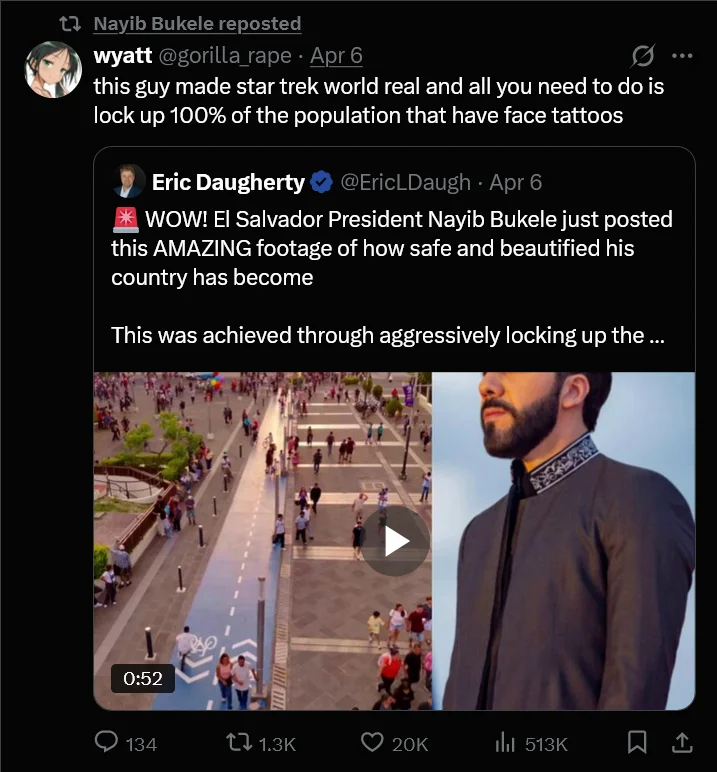717x772 pixels.
Task: Open the "Nayib Bukele reposted" link
Action: [x=197, y=23]
